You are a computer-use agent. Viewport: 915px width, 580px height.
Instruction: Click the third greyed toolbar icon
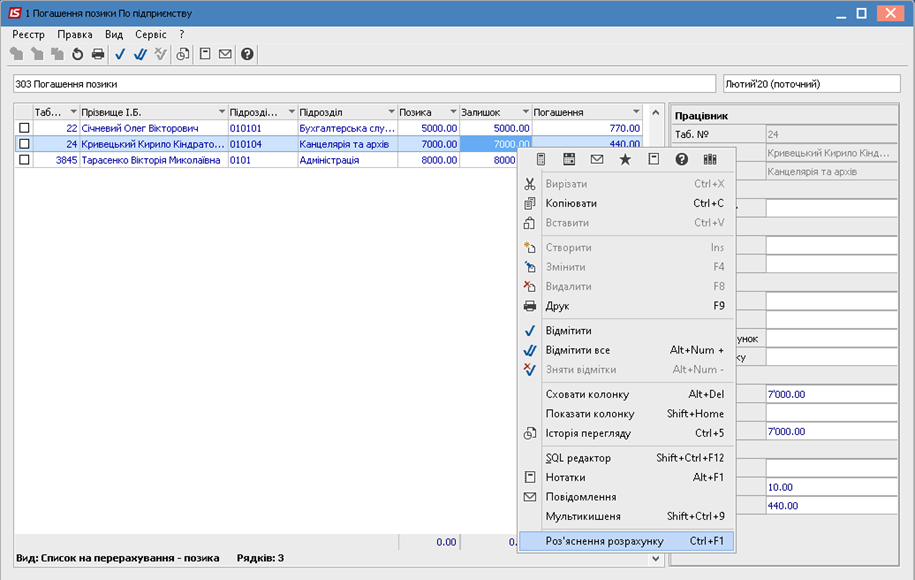click(57, 54)
